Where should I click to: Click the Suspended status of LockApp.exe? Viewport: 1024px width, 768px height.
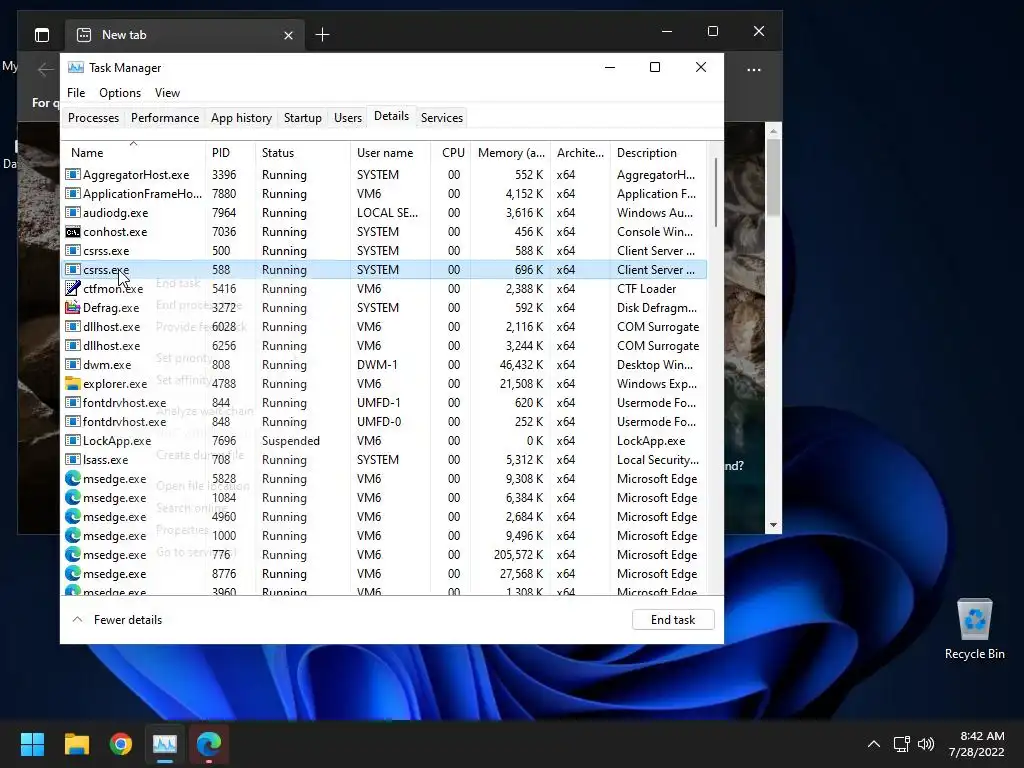pyautogui.click(x=291, y=441)
